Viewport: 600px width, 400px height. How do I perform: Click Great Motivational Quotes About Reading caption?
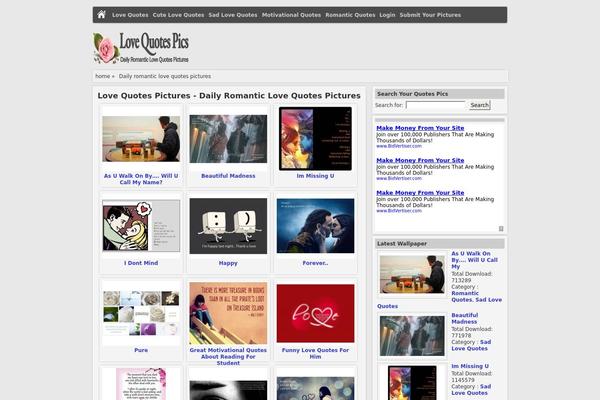tap(228, 356)
